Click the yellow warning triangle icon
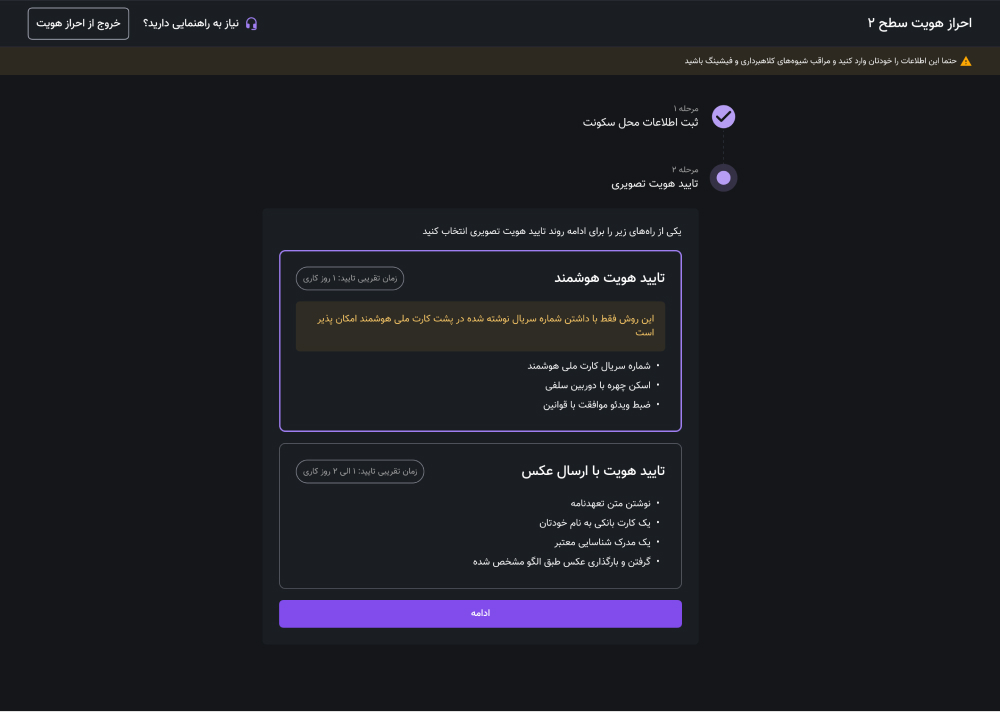Image resolution: width=1000 pixels, height=712 pixels. tap(966, 61)
